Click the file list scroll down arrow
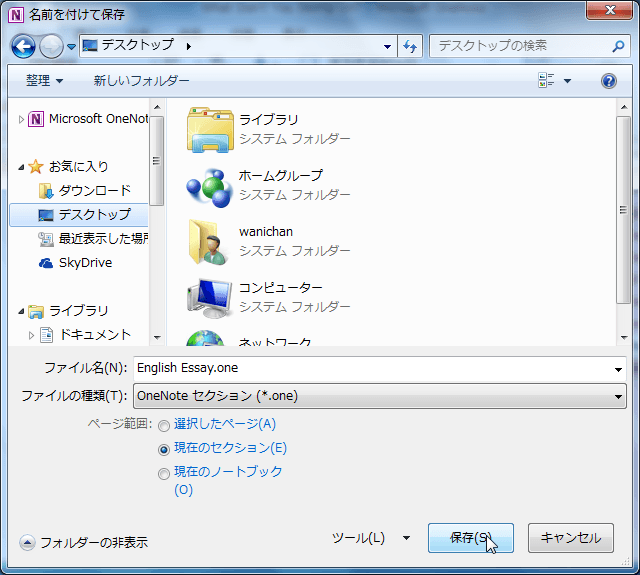Screen dimensions: 640x575 [624, 337]
